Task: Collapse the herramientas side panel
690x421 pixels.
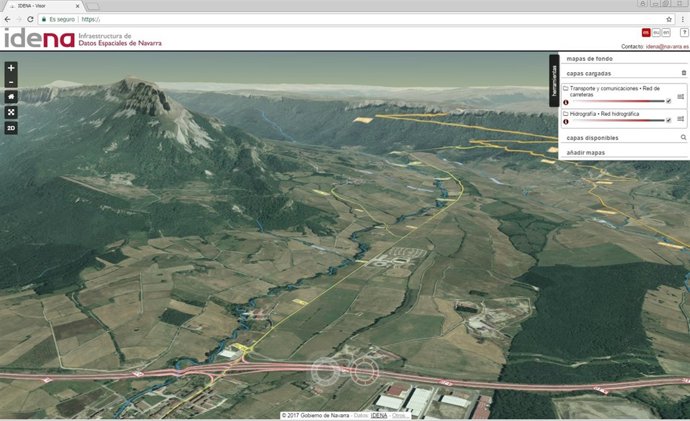Action: [x=553, y=79]
